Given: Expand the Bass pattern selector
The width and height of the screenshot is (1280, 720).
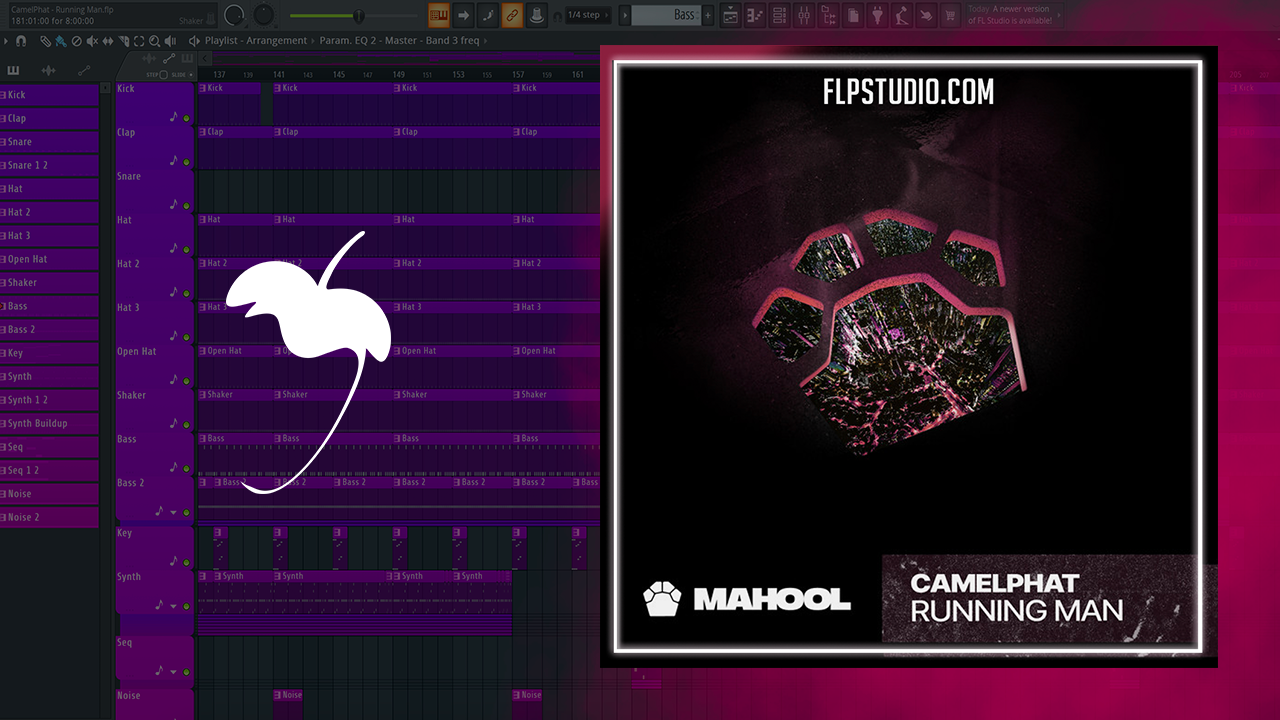Looking at the screenshot, I should (625, 15).
